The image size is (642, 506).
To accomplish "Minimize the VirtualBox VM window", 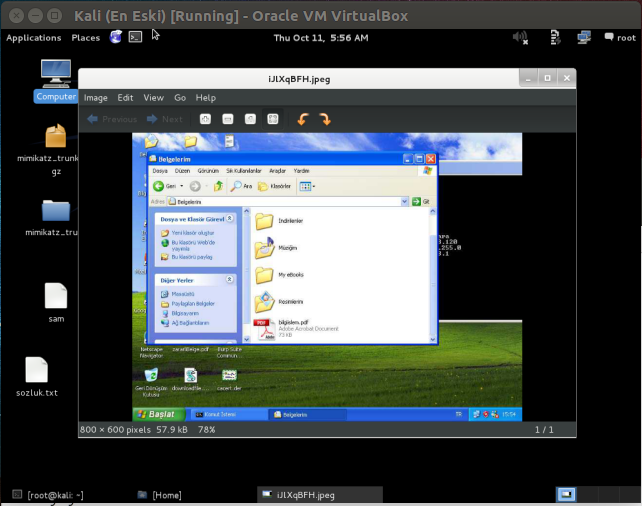I will tap(35, 16).
